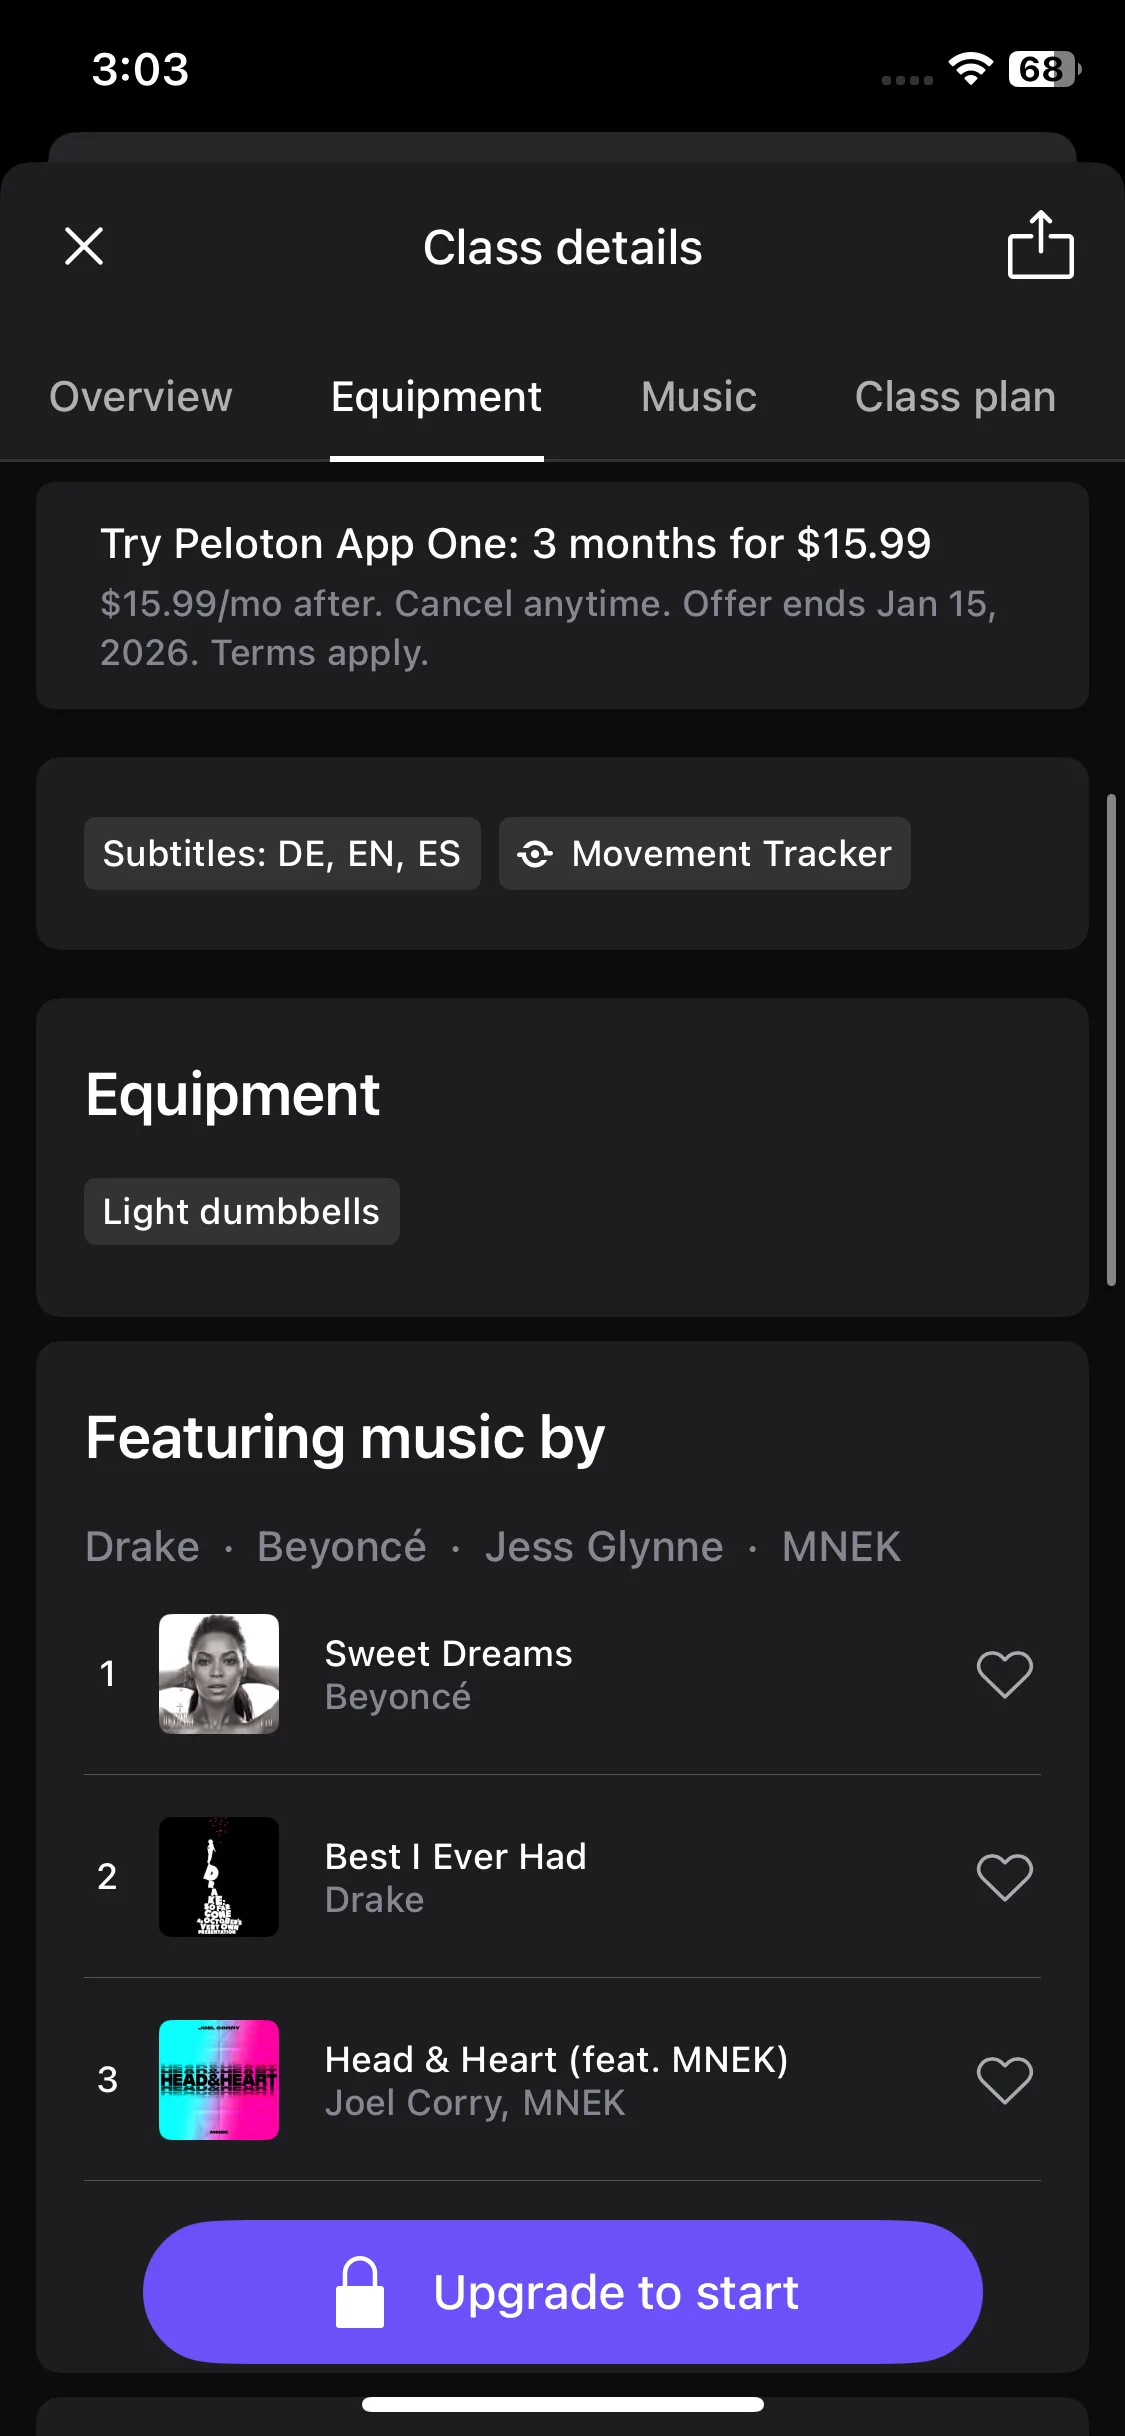This screenshot has height=2436, width=1125.
Task: Select the Light dumbbells equipment chip
Action: coord(241,1212)
